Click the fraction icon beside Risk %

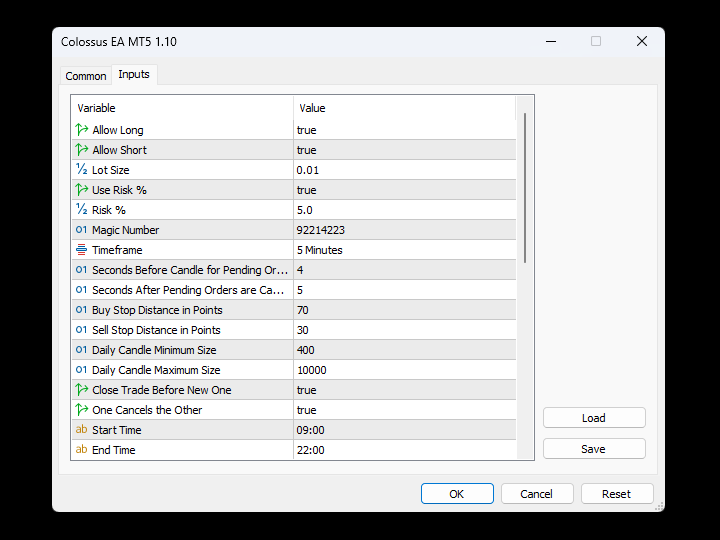(82, 209)
